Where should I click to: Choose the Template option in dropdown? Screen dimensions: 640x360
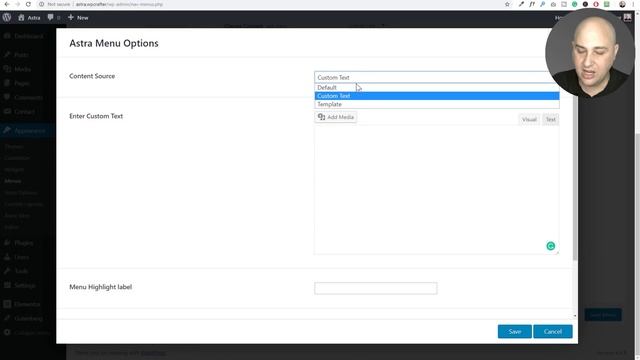pyautogui.click(x=437, y=104)
